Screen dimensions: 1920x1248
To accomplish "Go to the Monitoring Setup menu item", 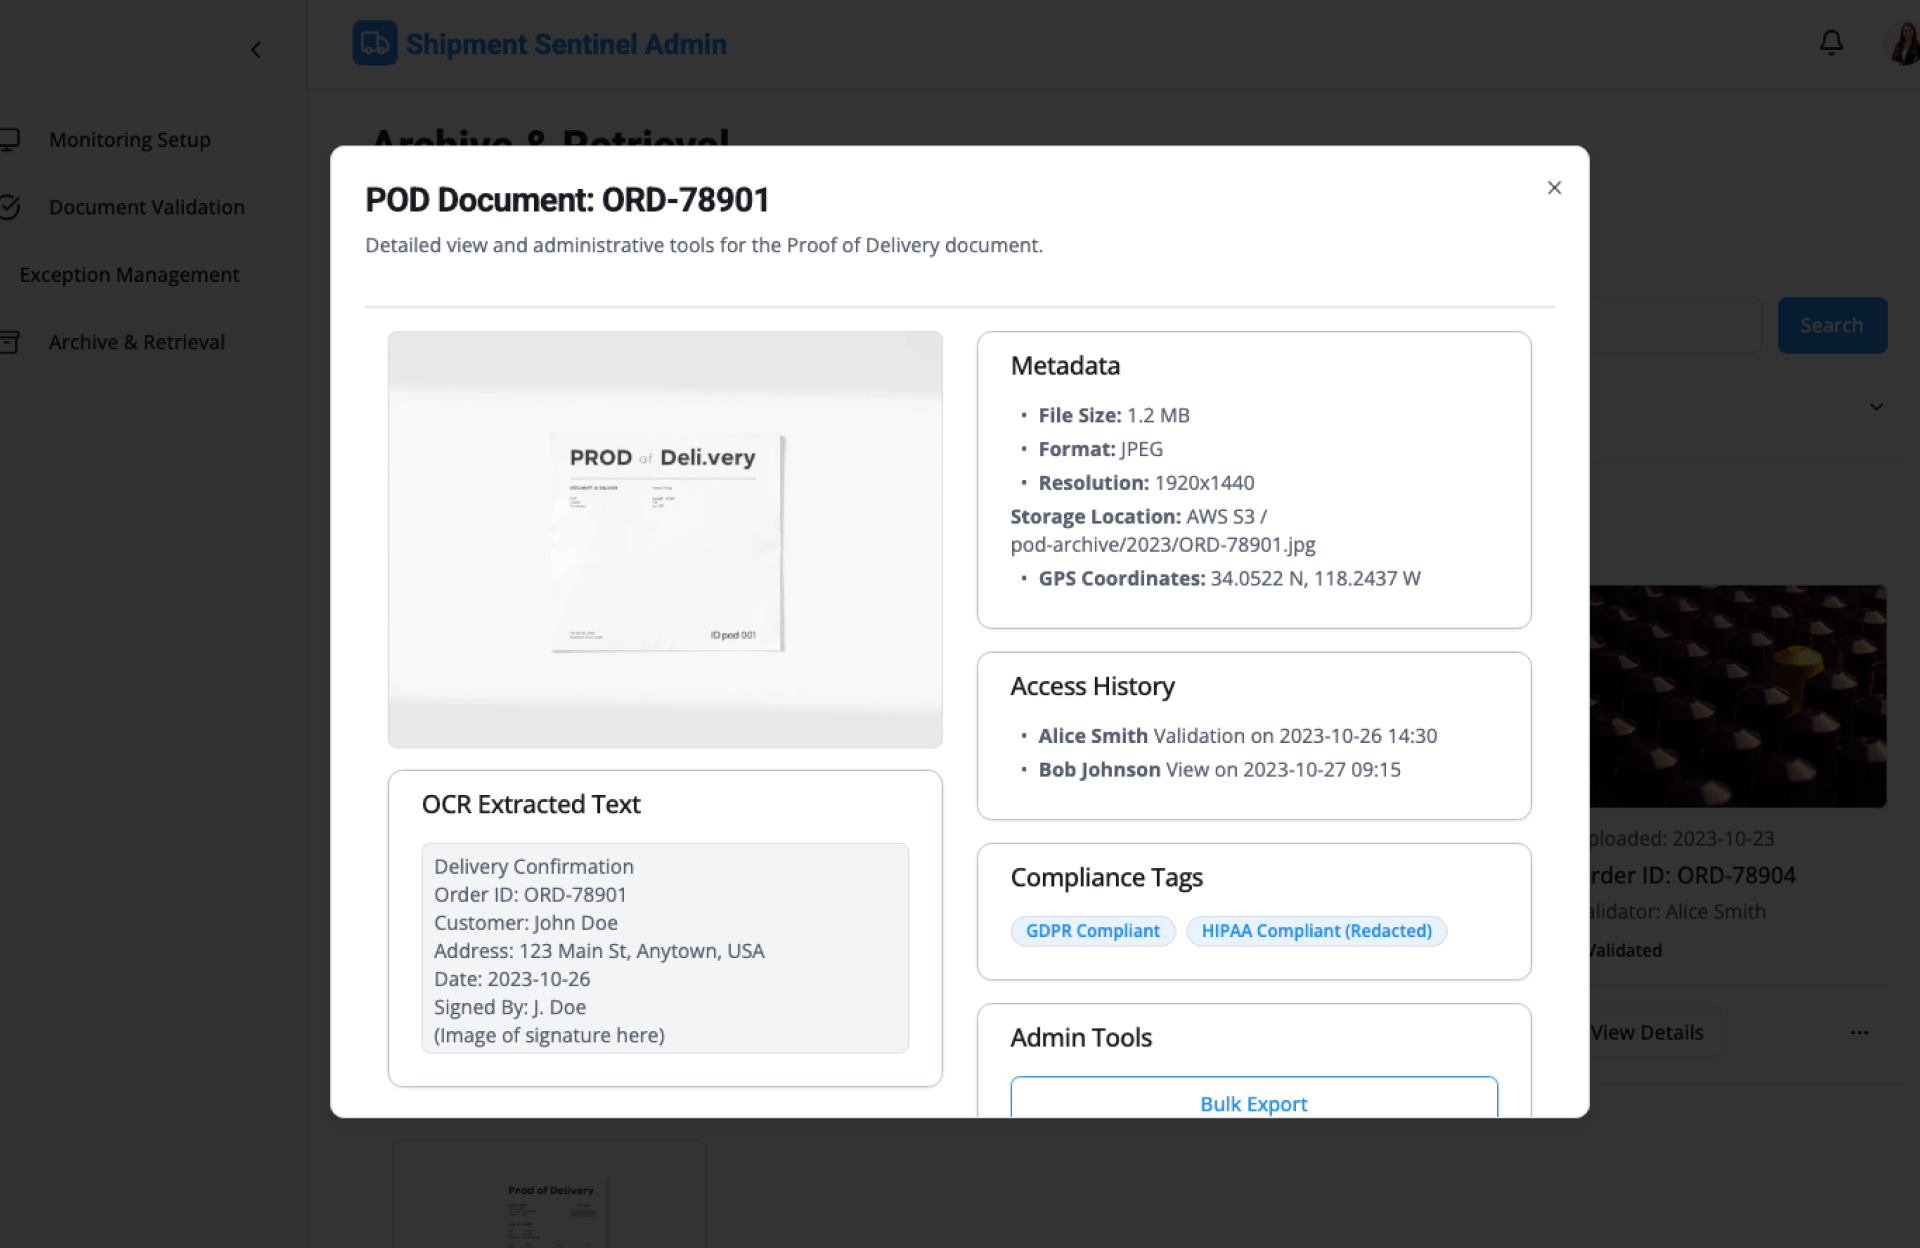I will (x=129, y=140).
